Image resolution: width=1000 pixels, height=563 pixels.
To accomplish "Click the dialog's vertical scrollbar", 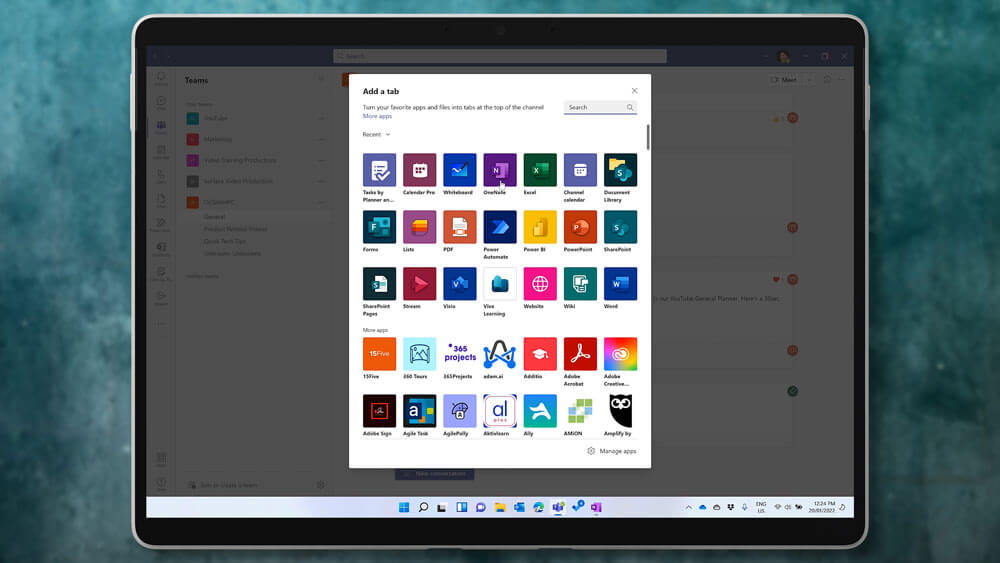I will [648, 137].
